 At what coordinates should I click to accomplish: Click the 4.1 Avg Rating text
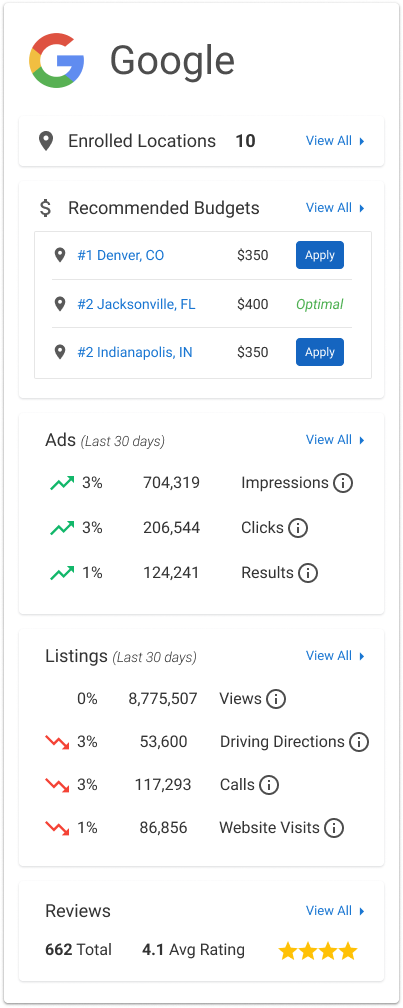click(193, 950)
